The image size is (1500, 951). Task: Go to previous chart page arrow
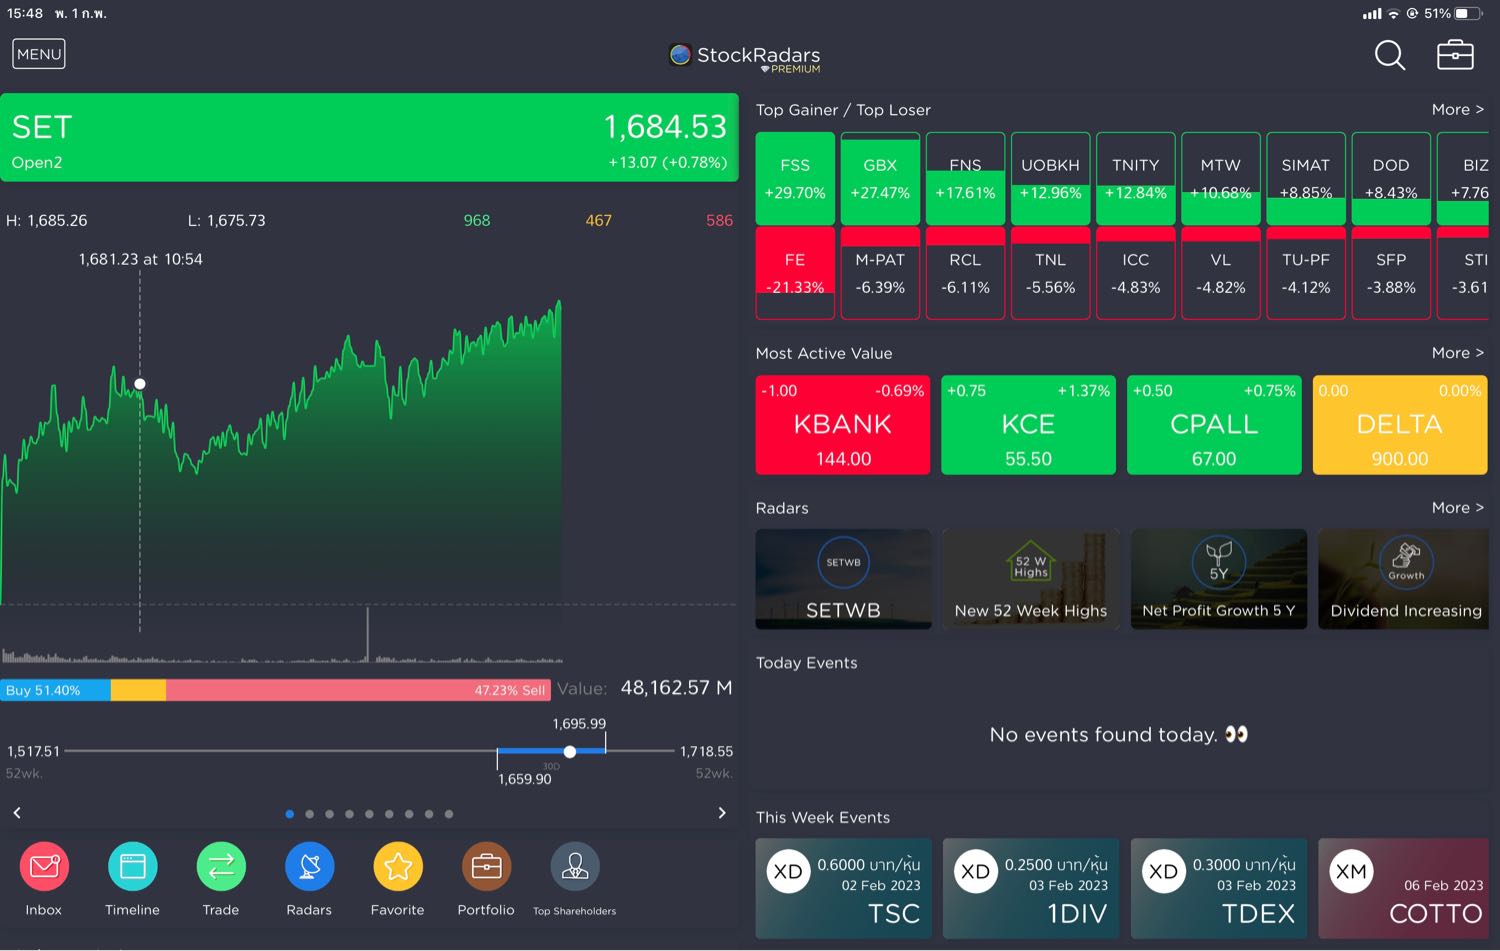[x=17, y=813]
